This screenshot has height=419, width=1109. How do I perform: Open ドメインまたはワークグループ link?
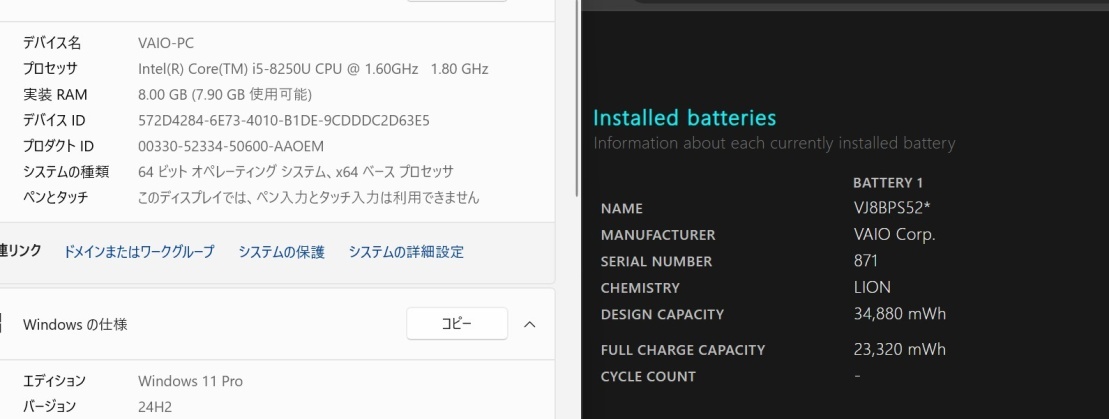coord(139,252)
